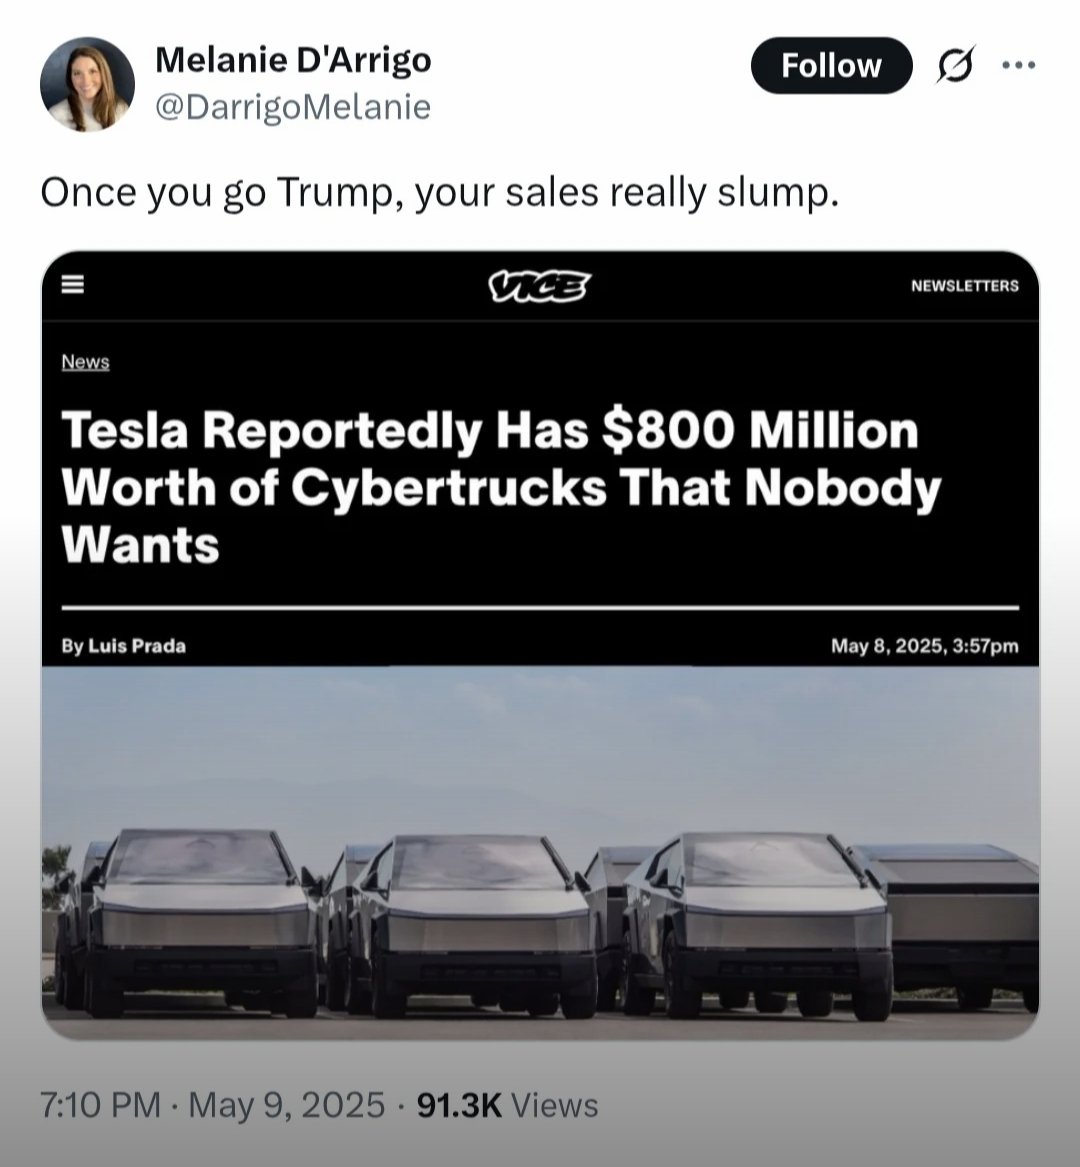
Task: Click the News category link
Action: [x=85, y=362]
